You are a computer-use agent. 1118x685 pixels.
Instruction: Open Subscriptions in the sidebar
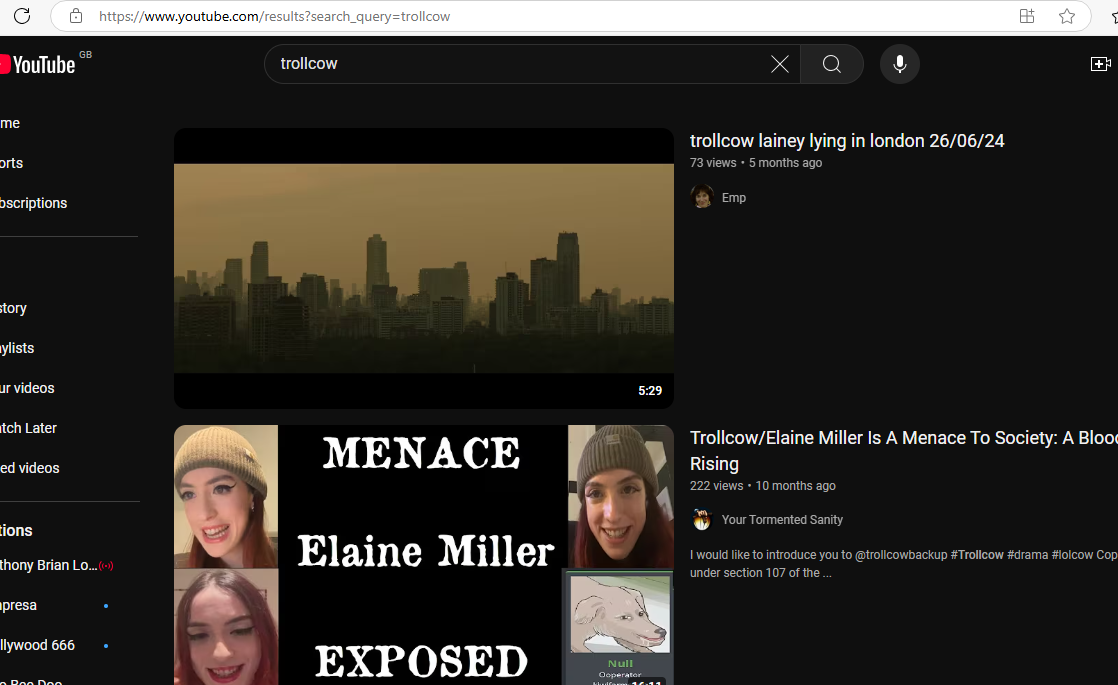pyautogui.click(x=34, y=203)
